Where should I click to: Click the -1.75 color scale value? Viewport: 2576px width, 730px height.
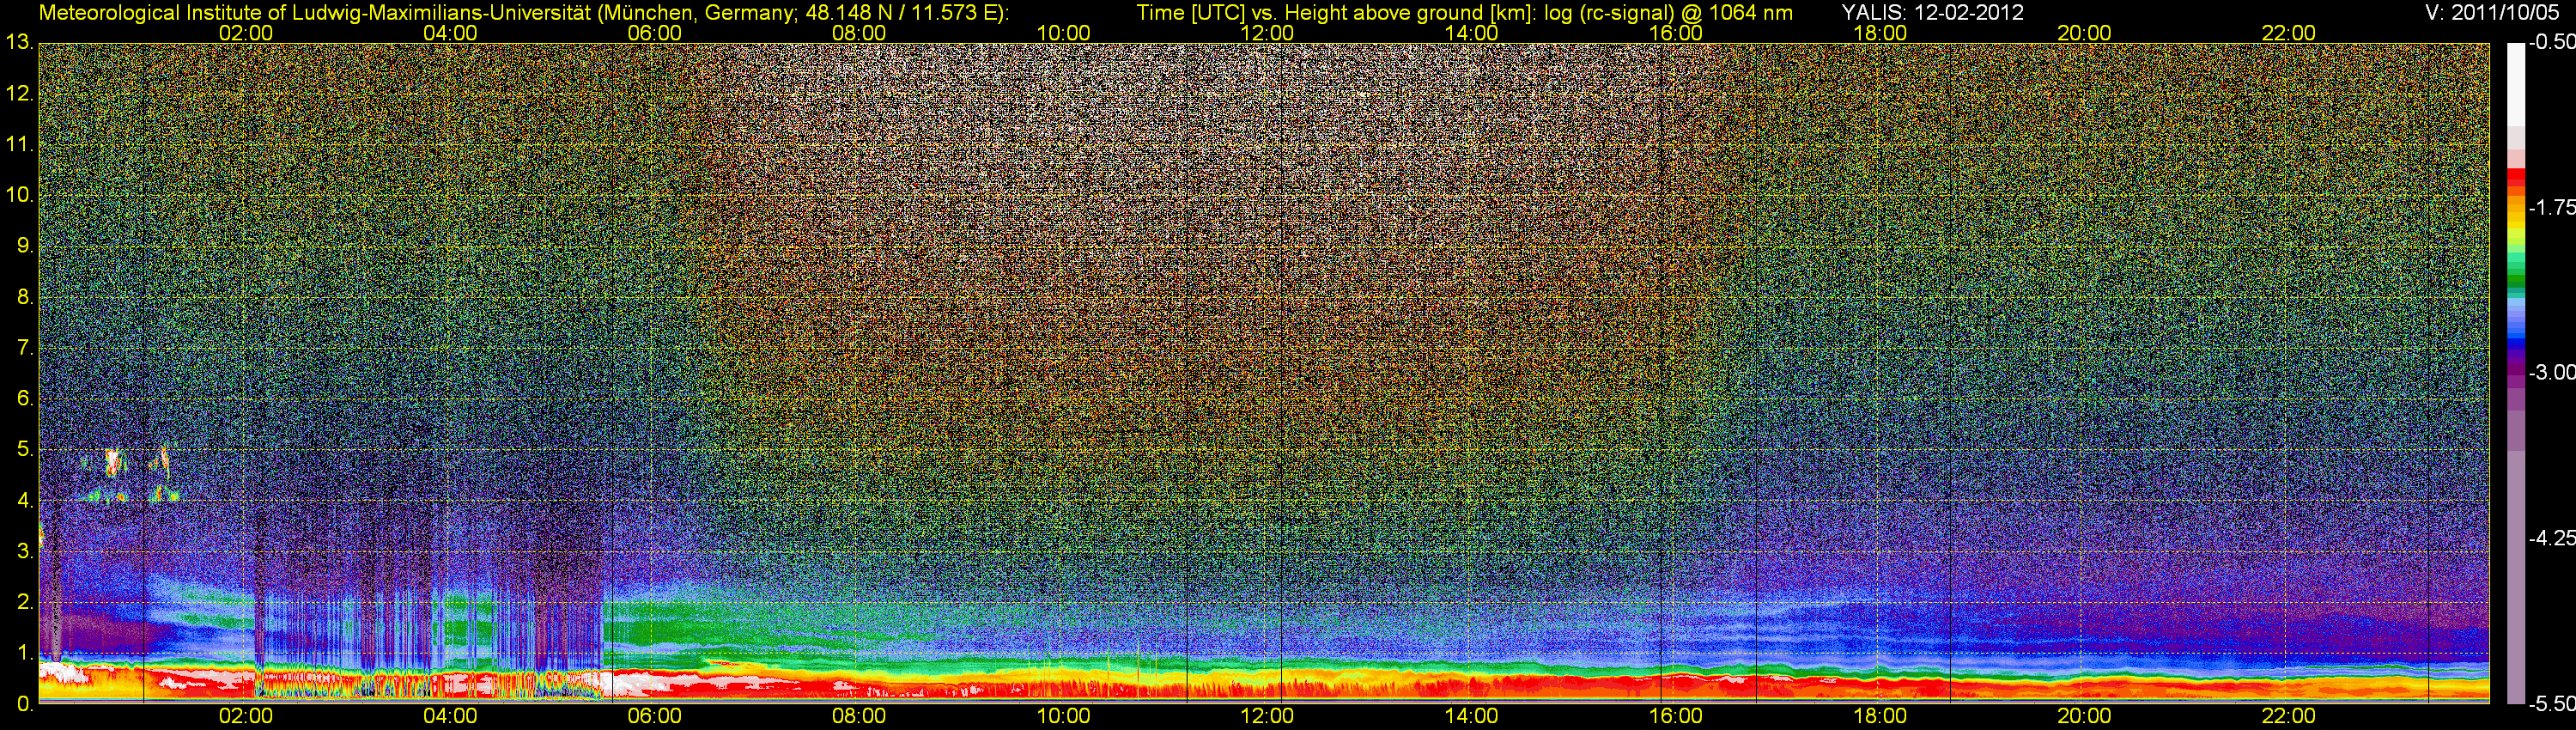coord(2551,208)
